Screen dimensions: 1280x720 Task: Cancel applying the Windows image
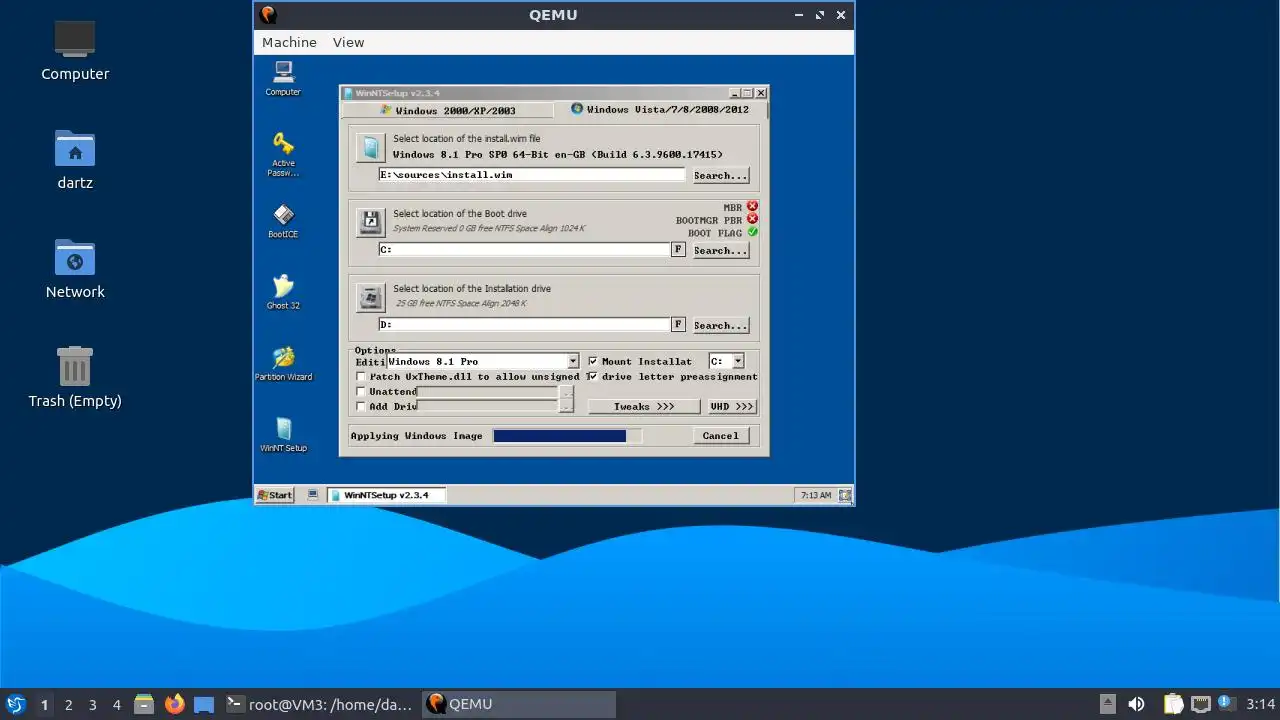point(720,435)
